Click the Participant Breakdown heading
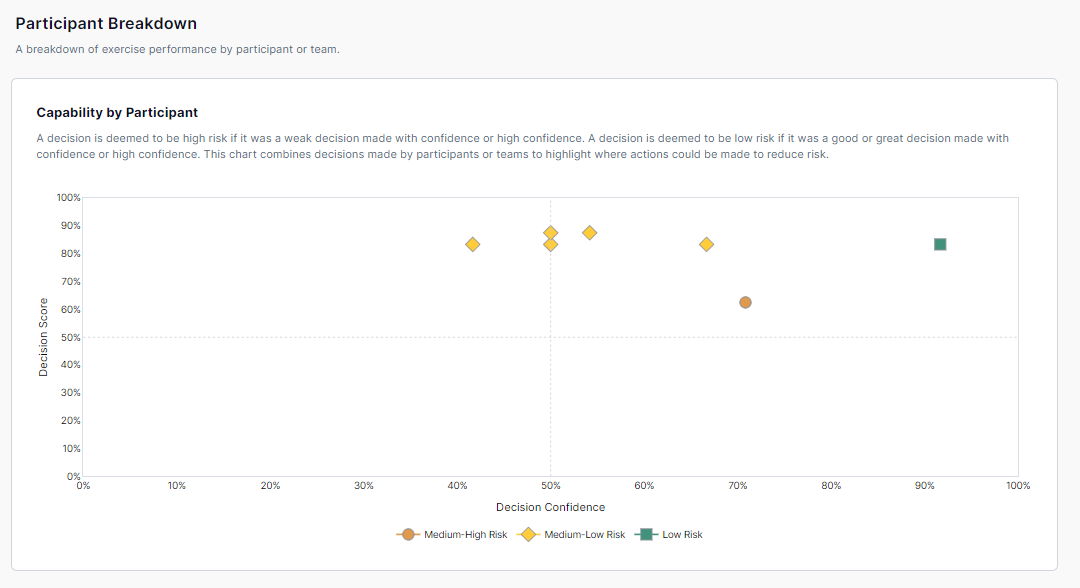 tap(106, 23)
